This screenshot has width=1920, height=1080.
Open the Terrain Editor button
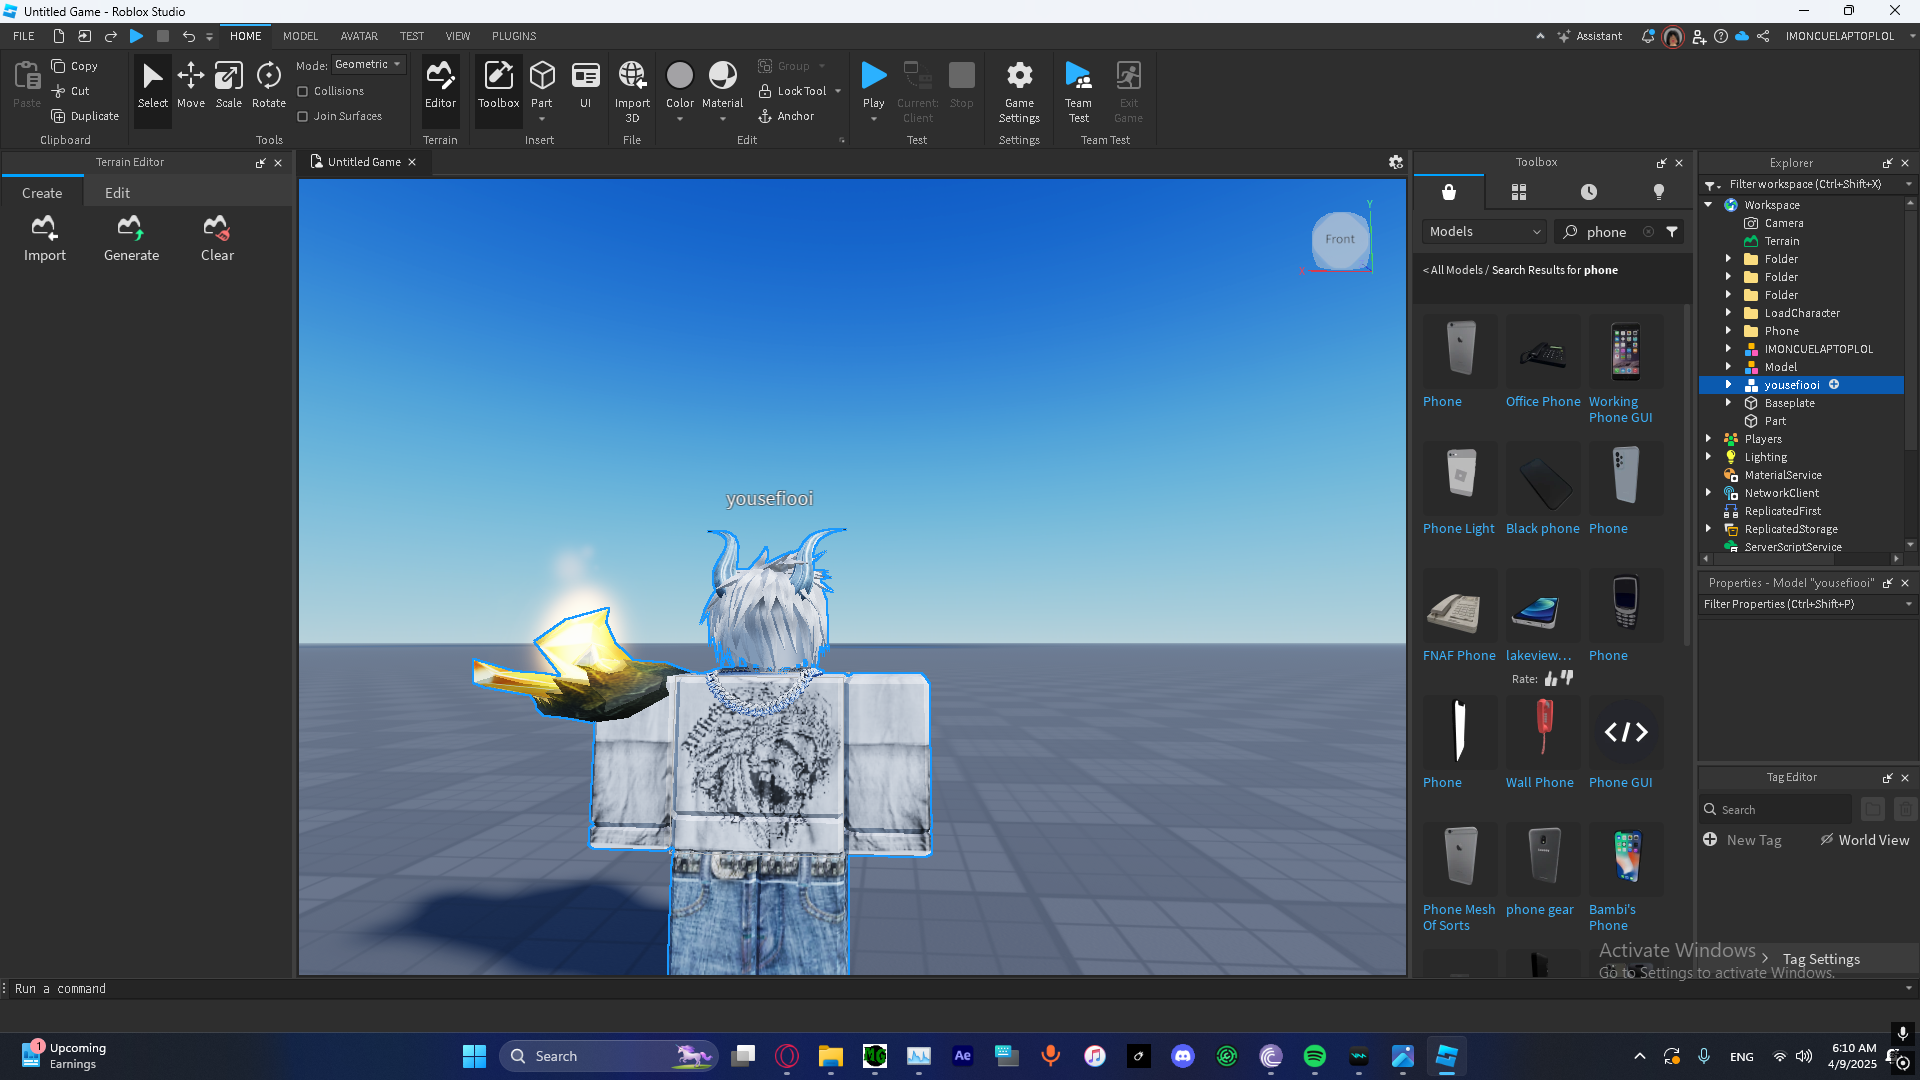[x=440, y=85]
